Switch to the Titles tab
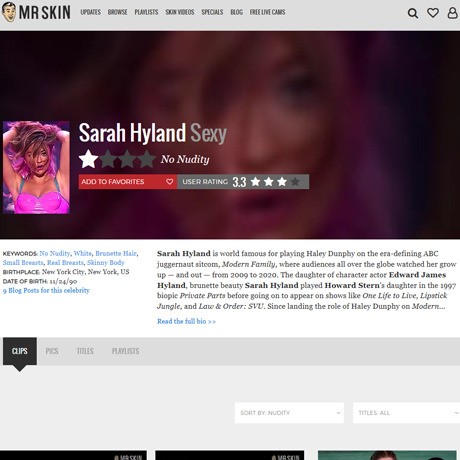This screenshot has height=460, width=460. coord(85,351)
